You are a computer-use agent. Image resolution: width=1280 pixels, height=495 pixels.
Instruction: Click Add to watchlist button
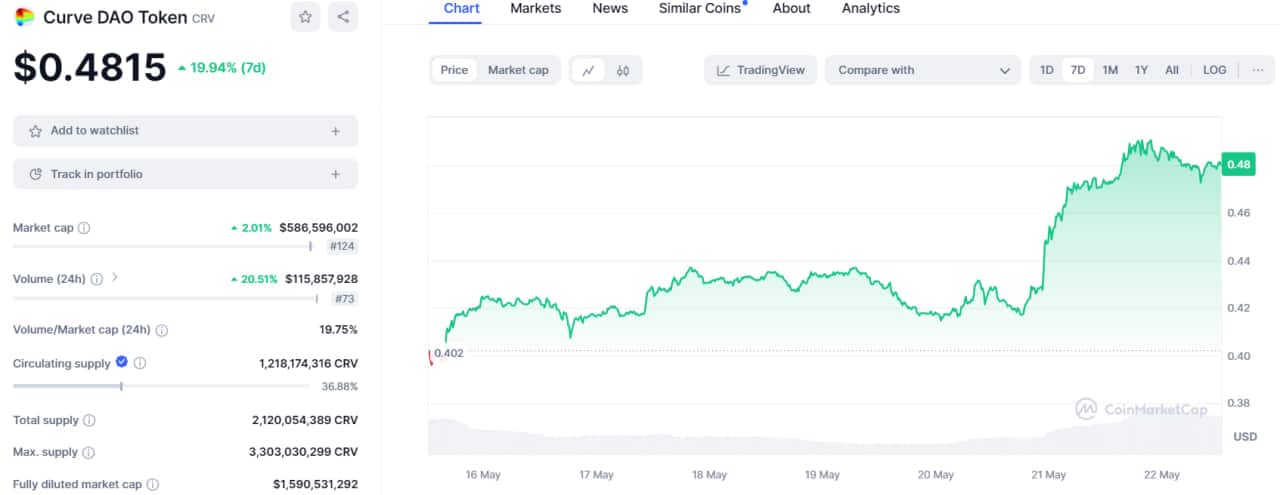click(185, 131)
